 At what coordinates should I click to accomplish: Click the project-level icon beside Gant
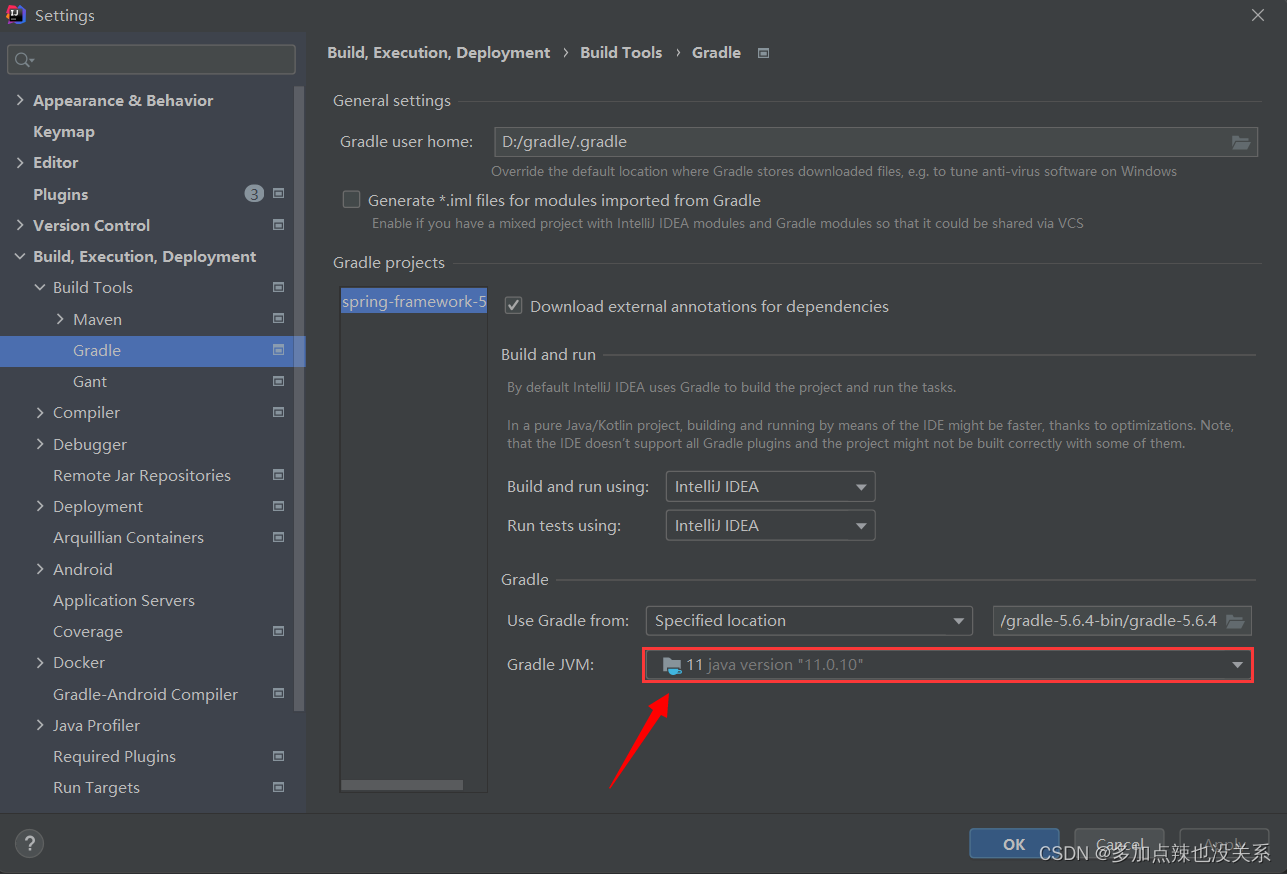(x=279, y=381)
